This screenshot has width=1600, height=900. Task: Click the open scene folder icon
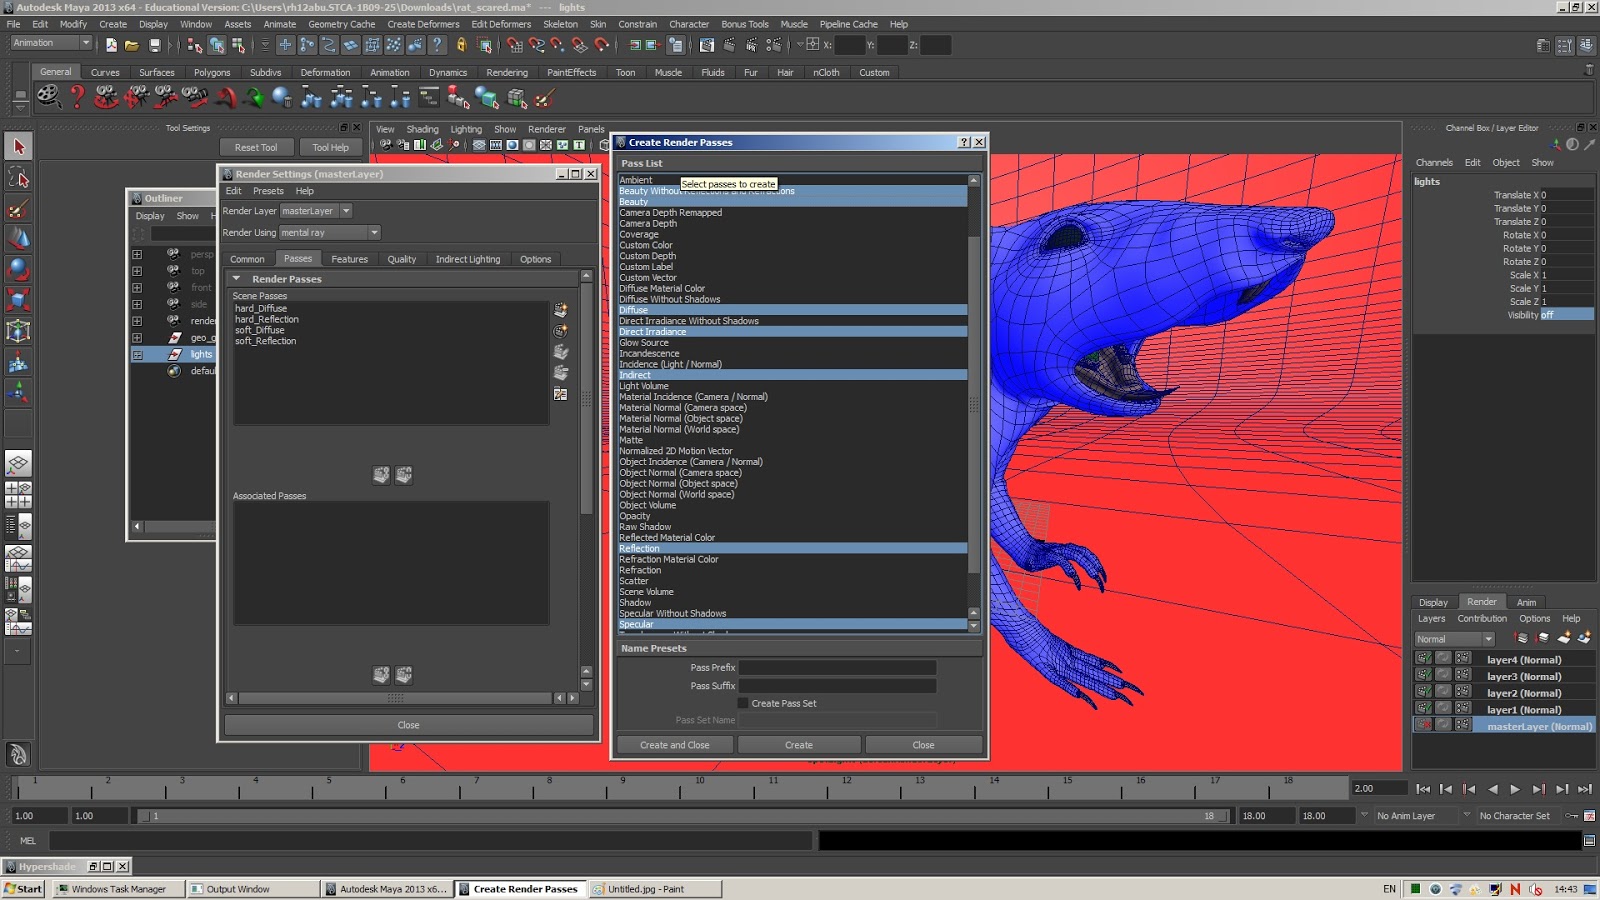point(132,45)
